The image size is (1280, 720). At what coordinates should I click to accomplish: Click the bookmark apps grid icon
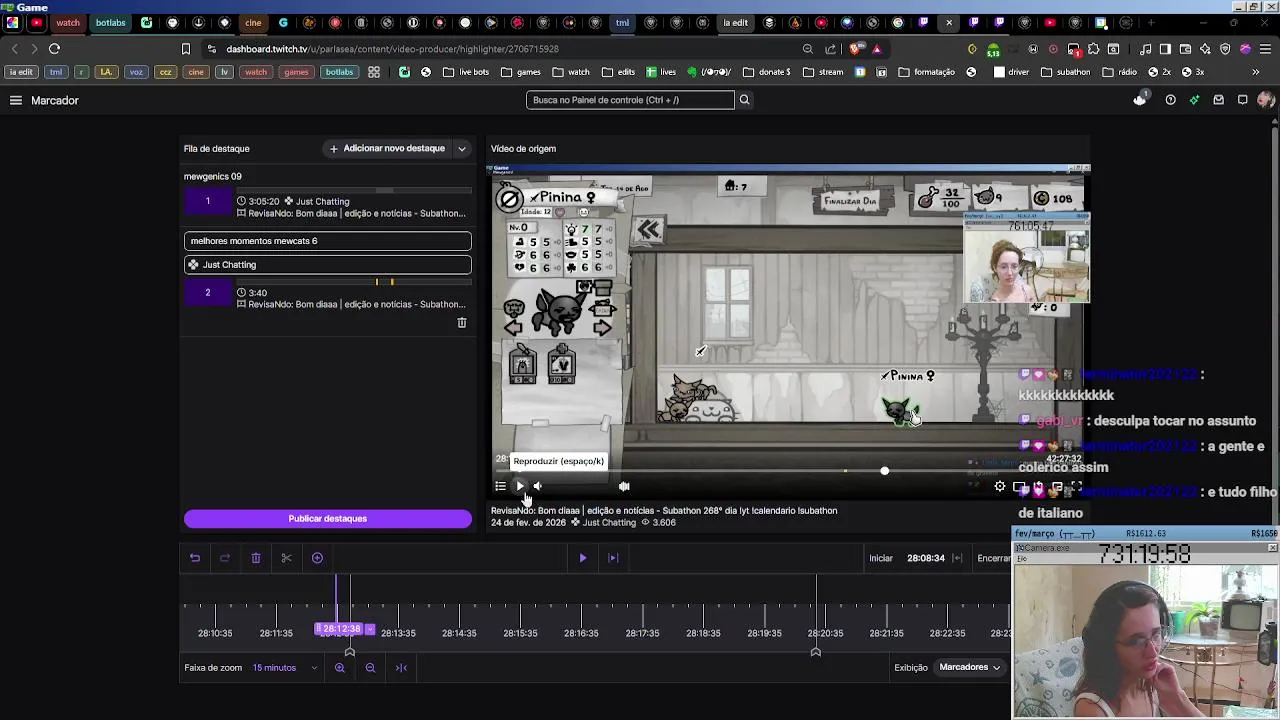pos(374,72)
